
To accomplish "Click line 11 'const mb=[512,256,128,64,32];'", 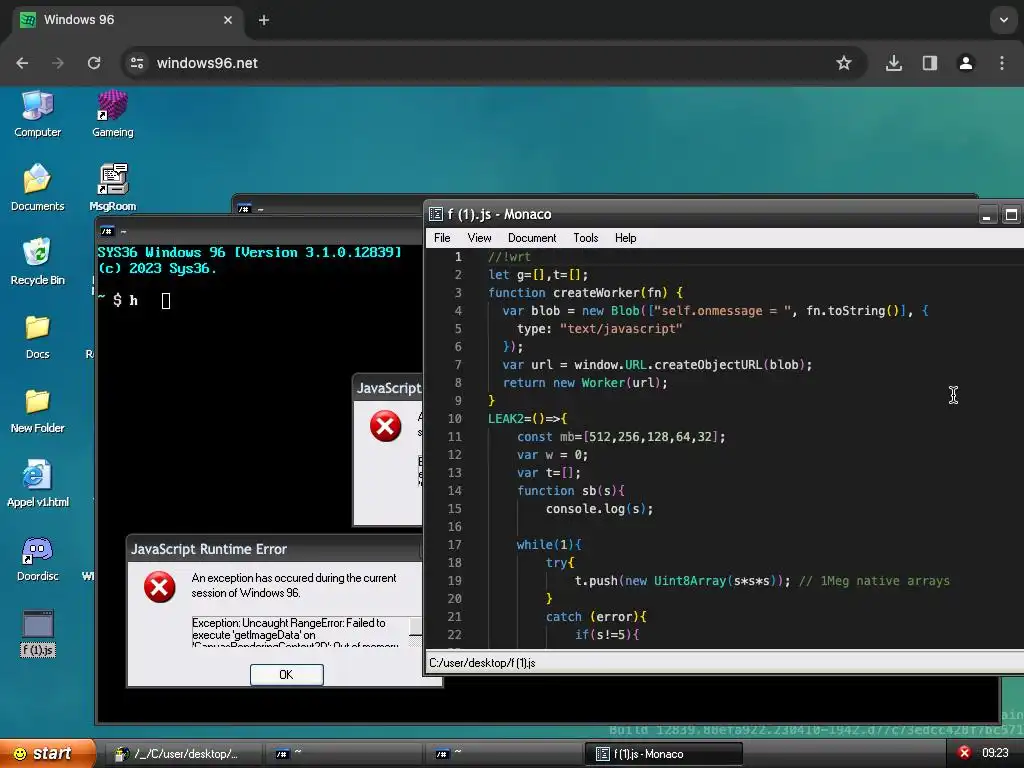I will tap(621, 437).
